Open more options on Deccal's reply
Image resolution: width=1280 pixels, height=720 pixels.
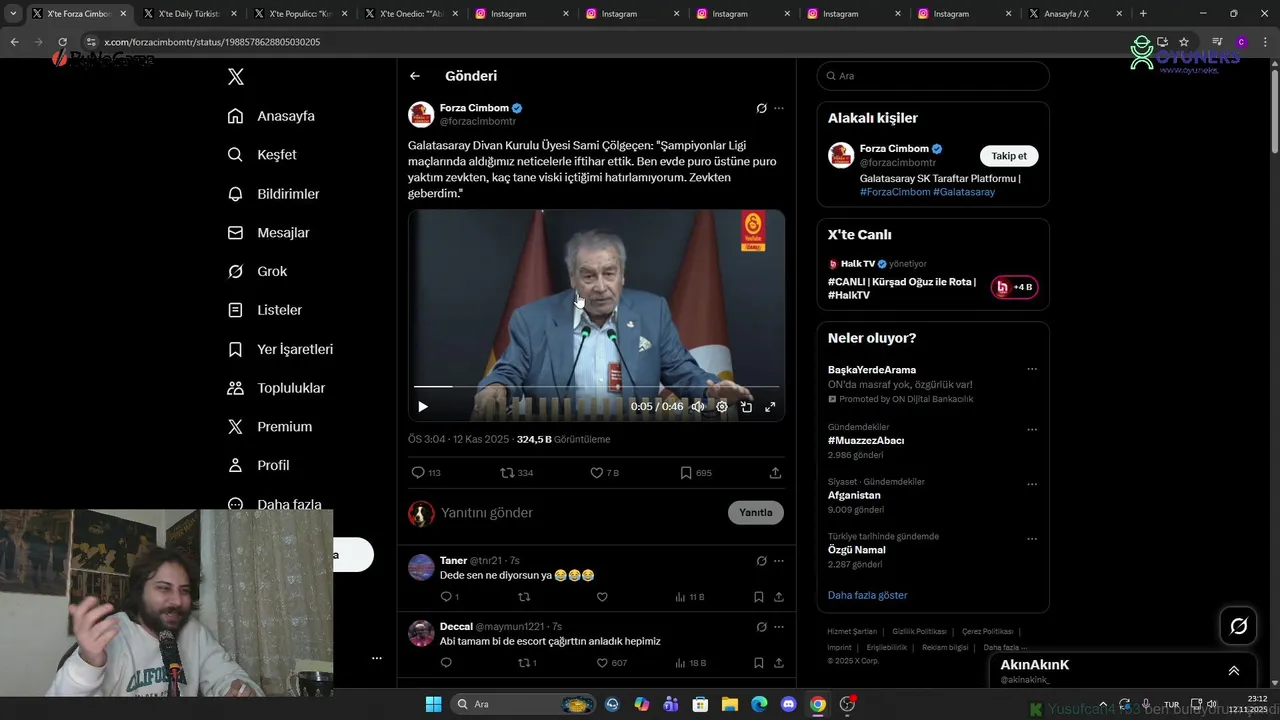click(779, 627)
